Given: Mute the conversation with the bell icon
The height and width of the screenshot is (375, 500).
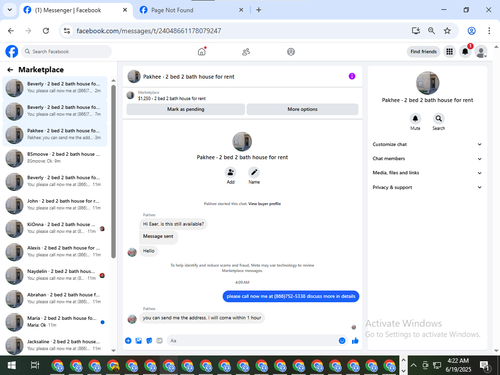Looking at the screenshot, I should [415, 118].
